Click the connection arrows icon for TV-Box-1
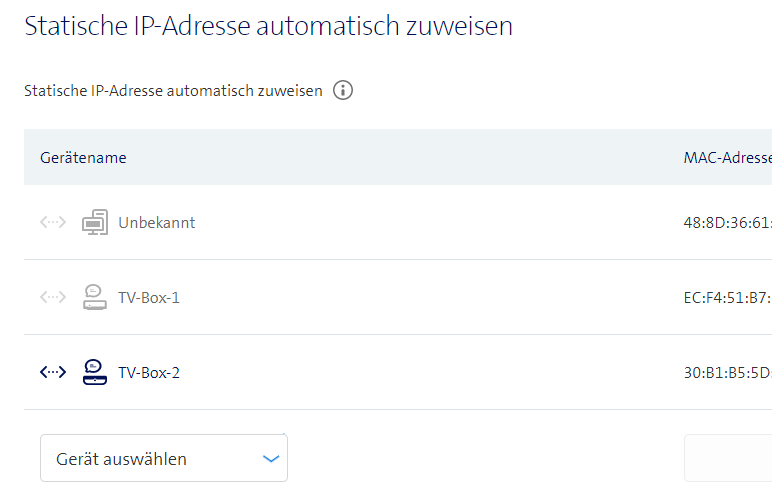The image size is (772, 494). (x=53, y=297)
